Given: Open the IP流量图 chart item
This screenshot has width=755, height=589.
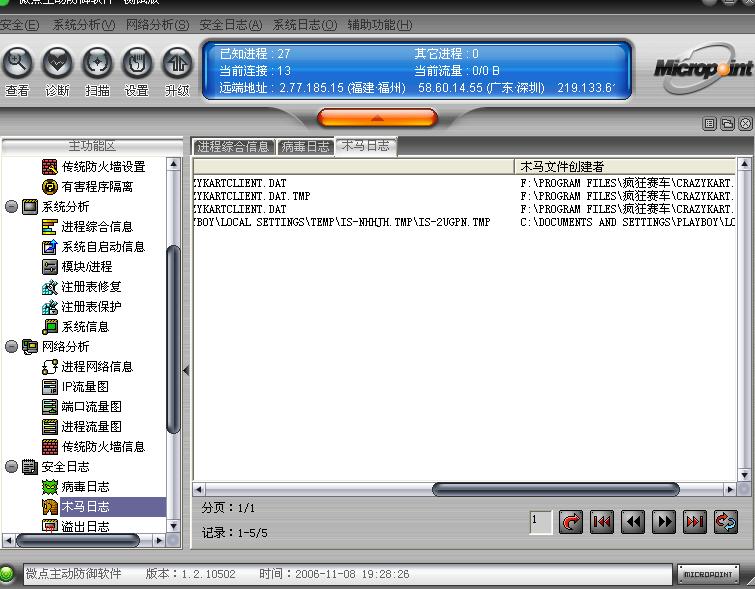Looking at the screenshot, I should coord(76,387).
